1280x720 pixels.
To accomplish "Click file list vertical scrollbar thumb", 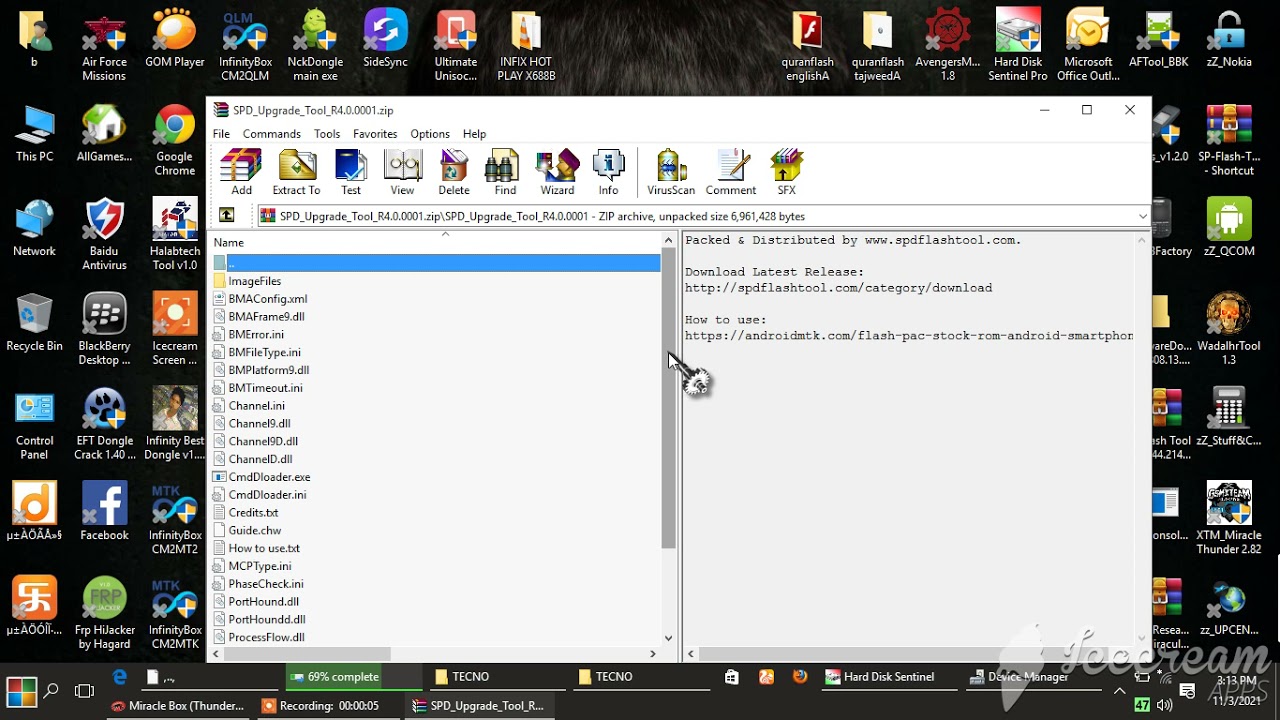I will [x=669, y=398].
